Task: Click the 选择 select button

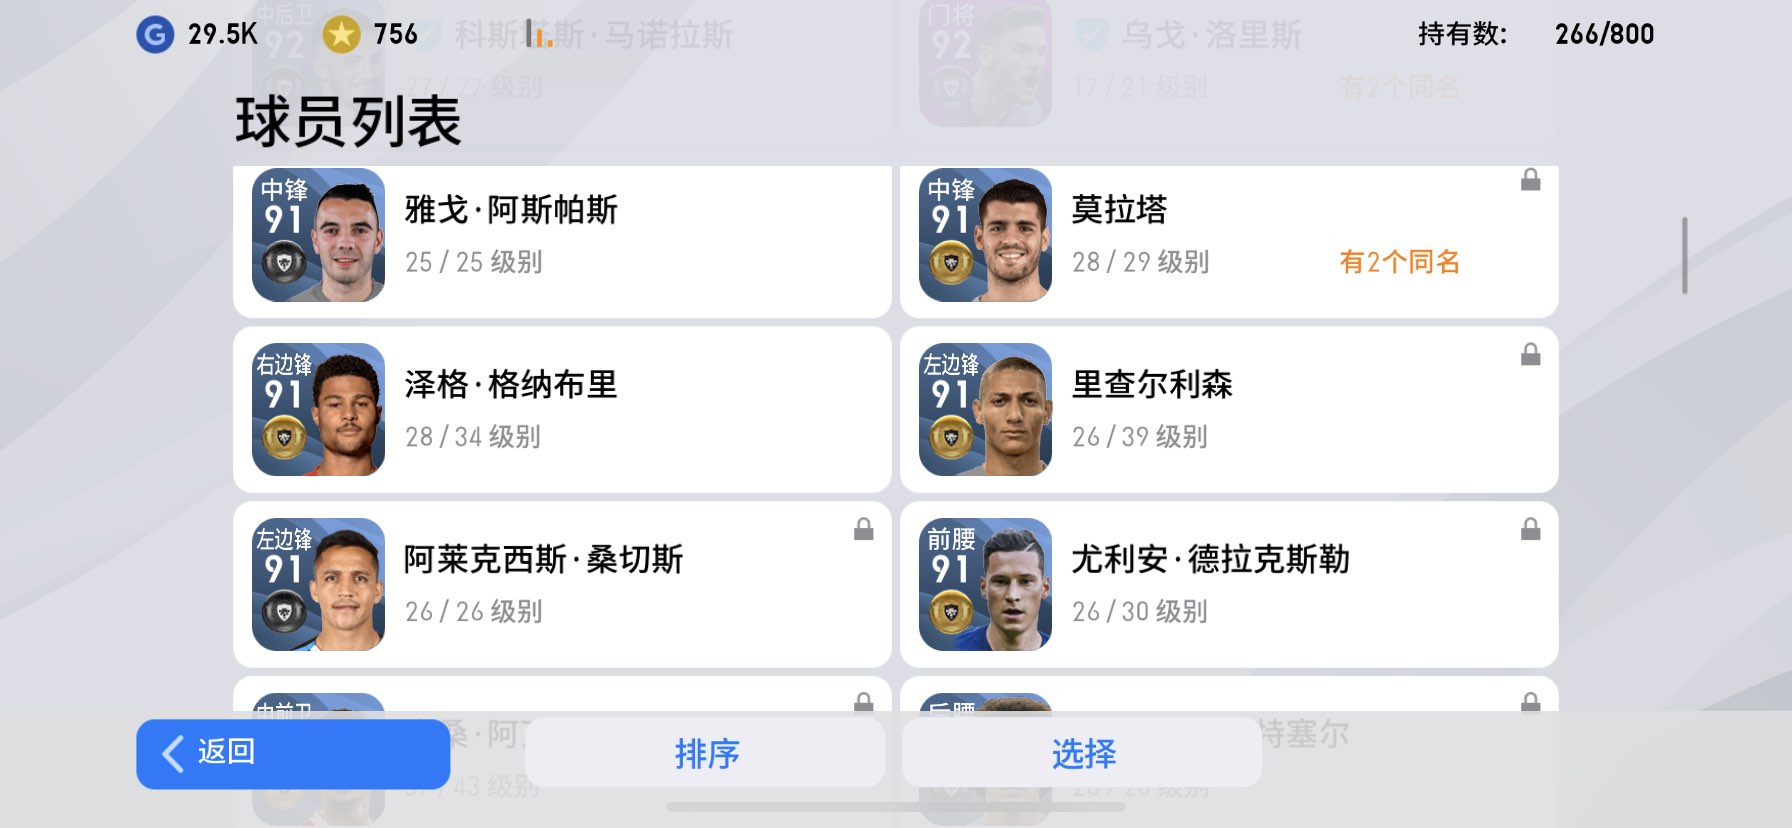Action: click(1082, 752)
